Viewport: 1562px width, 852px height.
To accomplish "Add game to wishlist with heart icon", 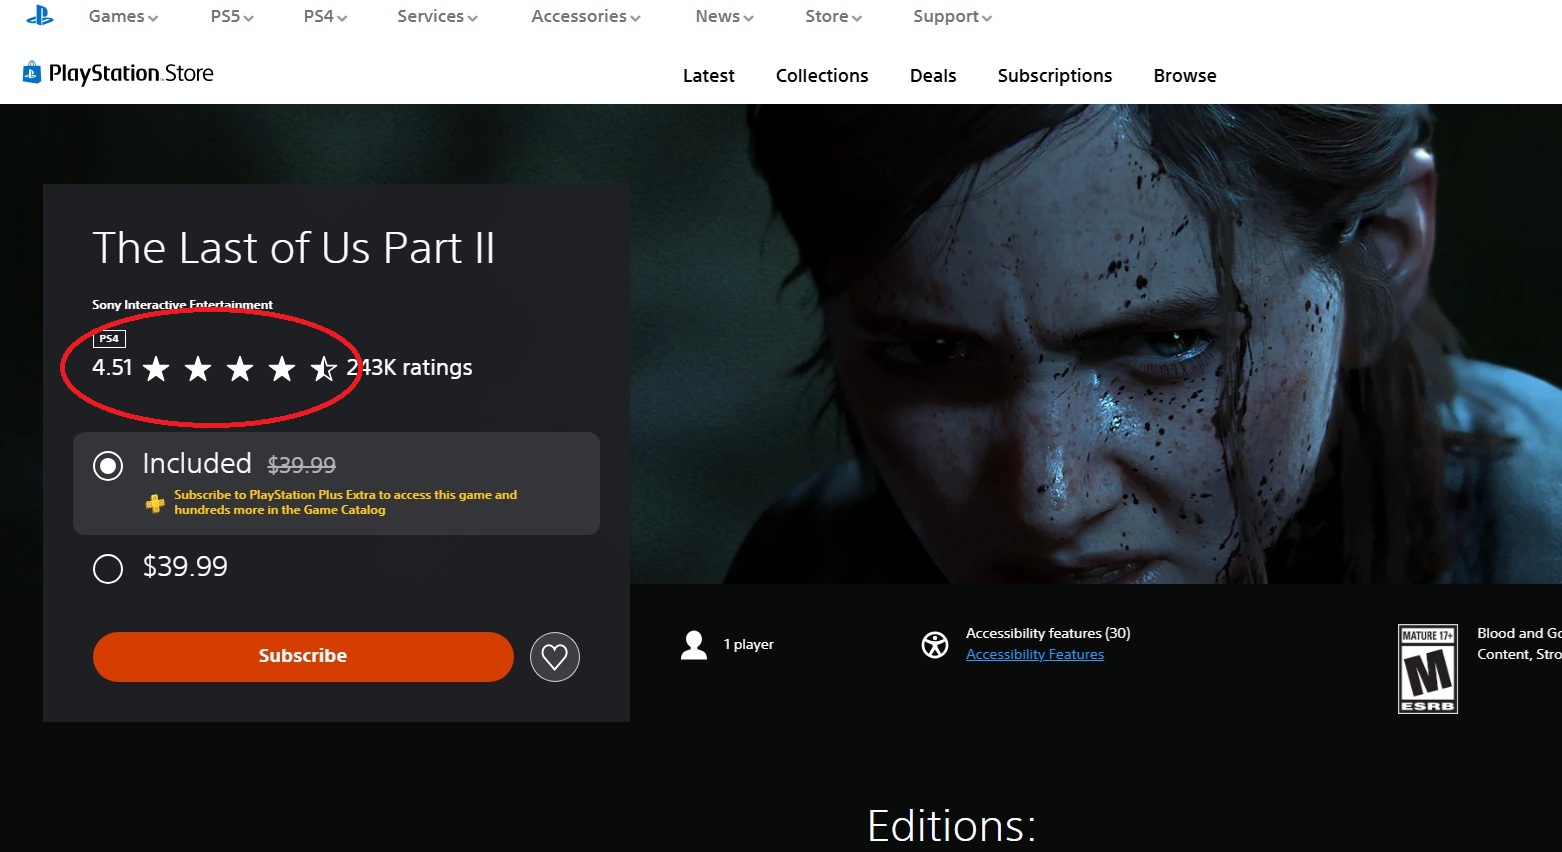I will point(555,657).
